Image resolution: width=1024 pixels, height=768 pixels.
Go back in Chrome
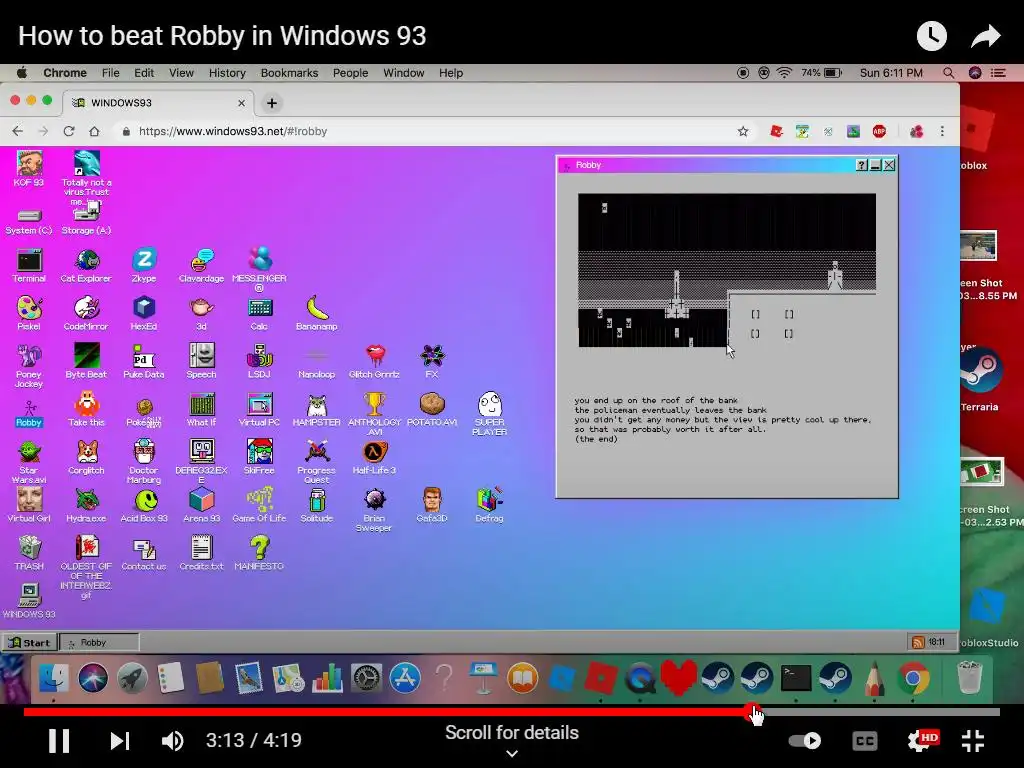pos(18,131)
